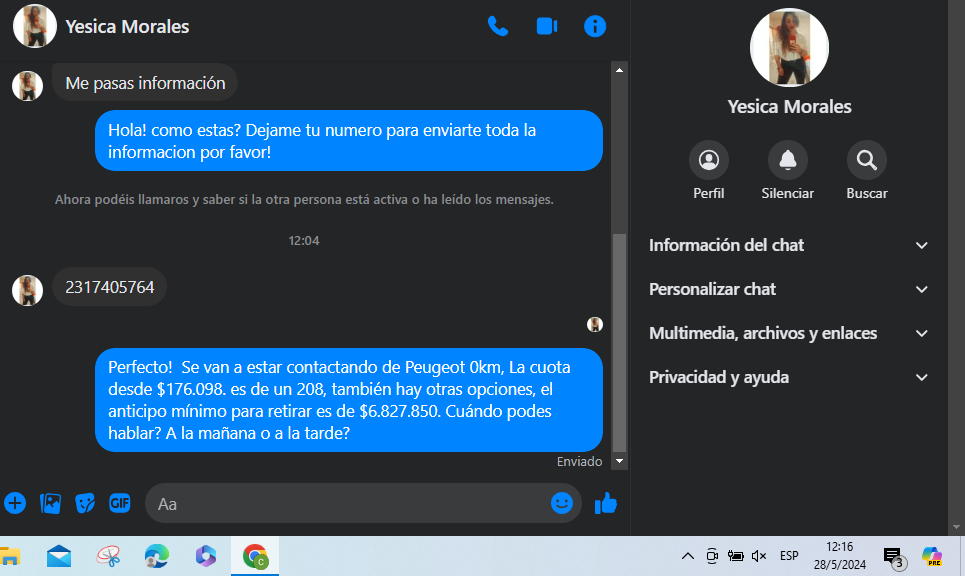Open the emoji picker in message box
The height and width of the screenshot is (576, 965).
click(562, 503)
